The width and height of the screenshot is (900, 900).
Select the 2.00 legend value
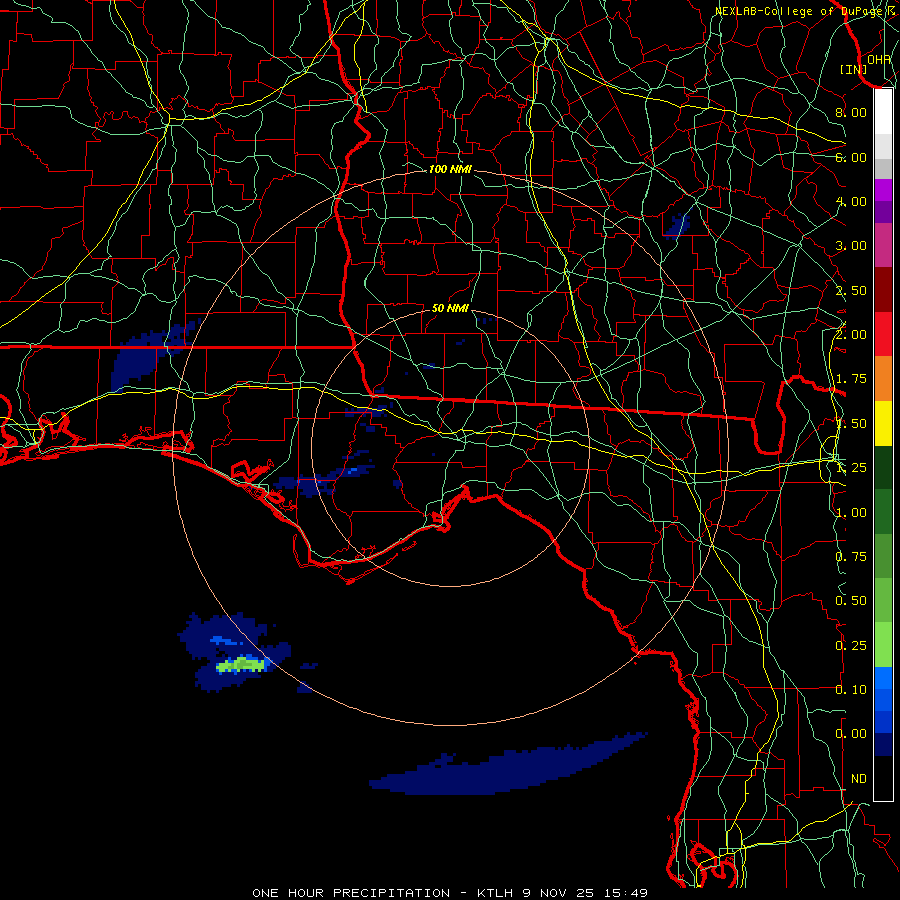(x=851, y=335)
